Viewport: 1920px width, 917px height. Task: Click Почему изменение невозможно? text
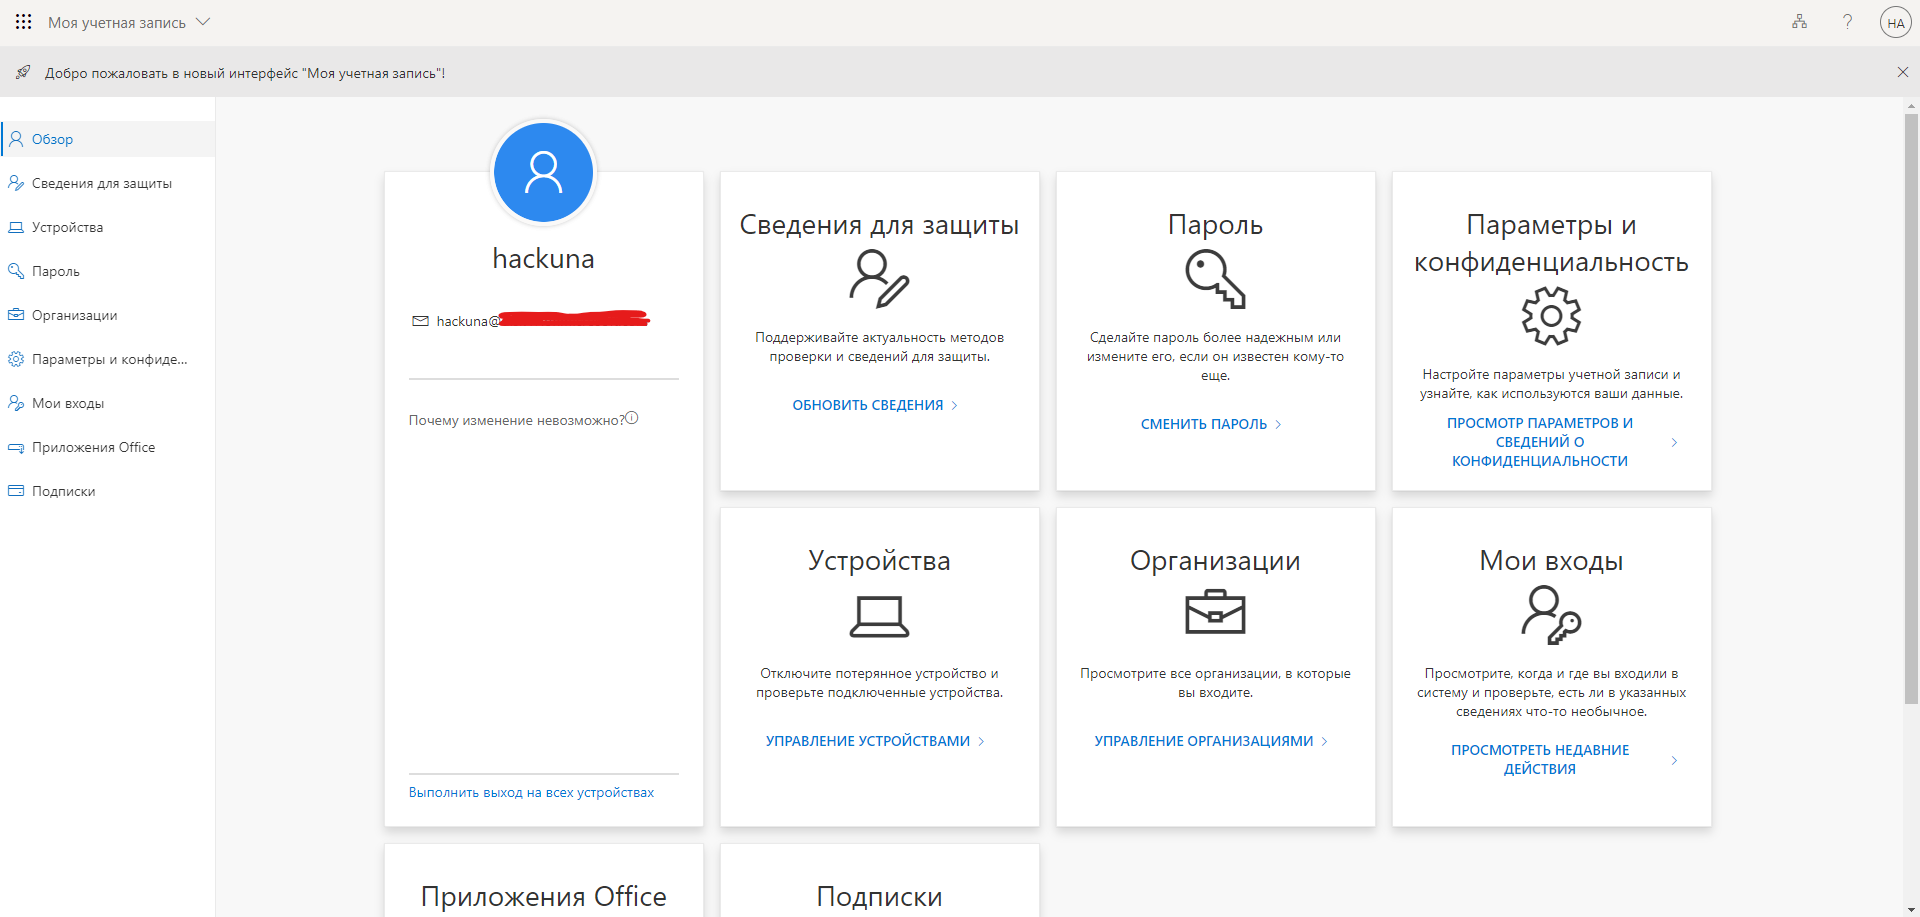tap(516, 420)
